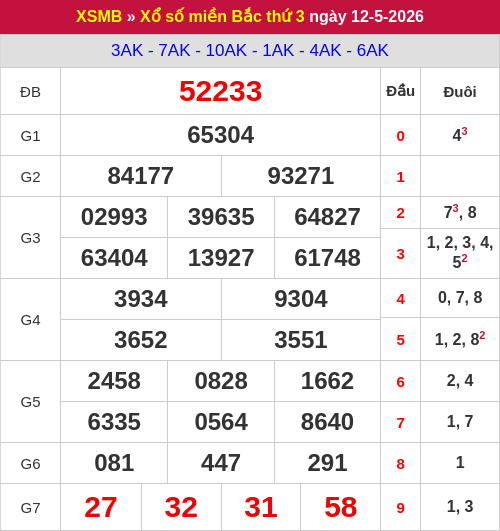The width and height of the screenshot is (500, 531).
Task: Click head digit 1 in Đầu column
Action: coord(400,177)
